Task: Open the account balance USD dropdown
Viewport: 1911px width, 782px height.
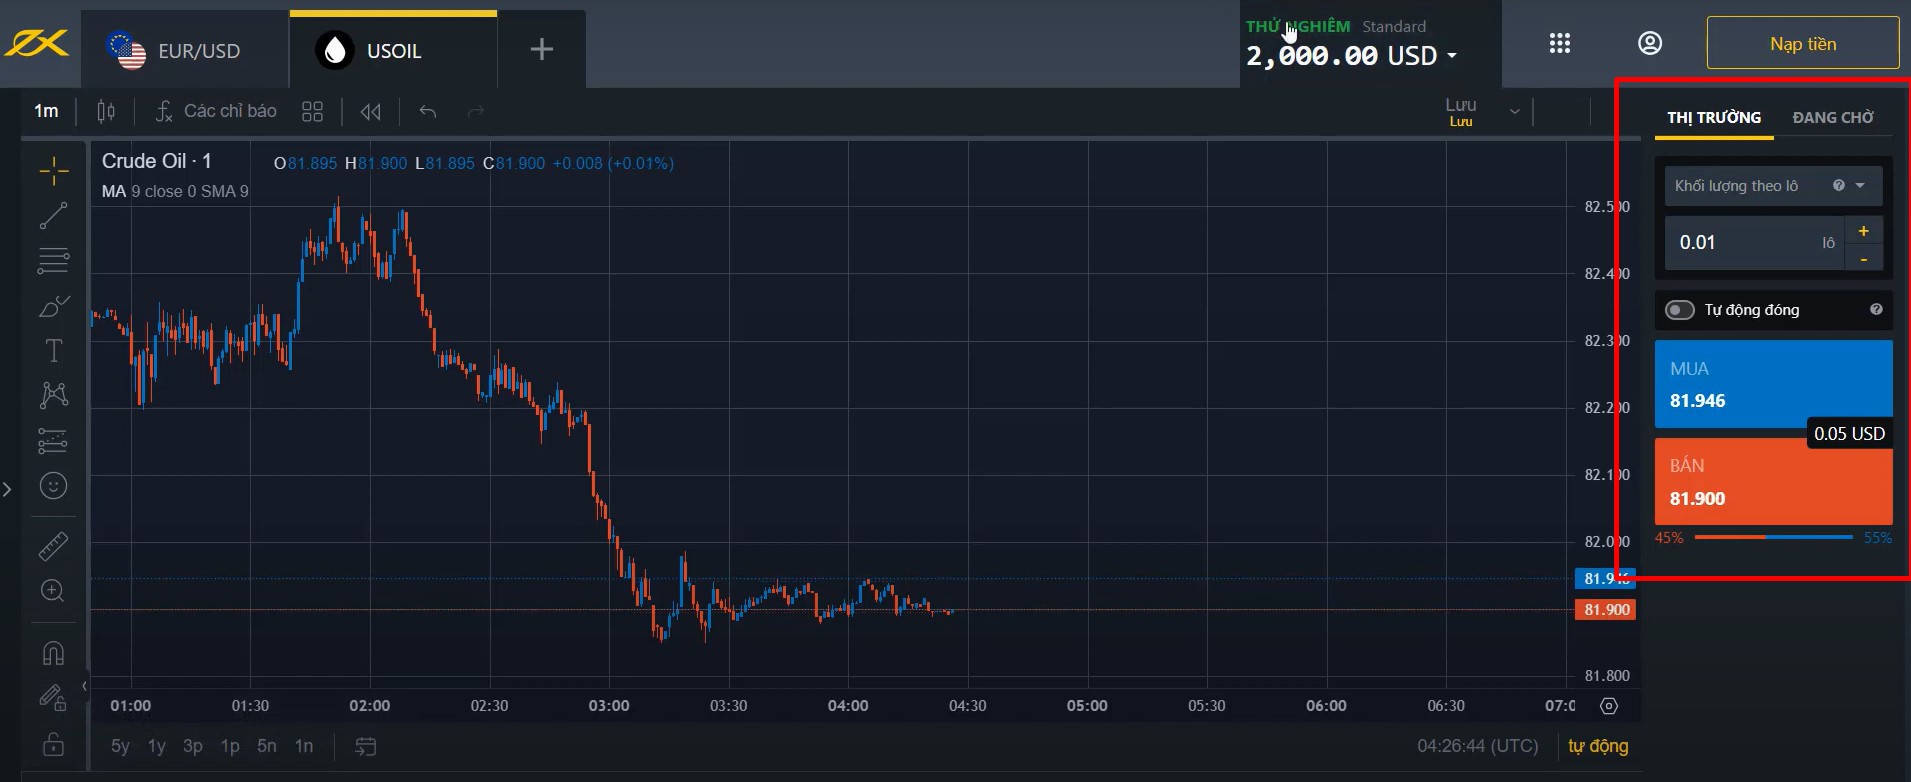Action: [1452, 57]
